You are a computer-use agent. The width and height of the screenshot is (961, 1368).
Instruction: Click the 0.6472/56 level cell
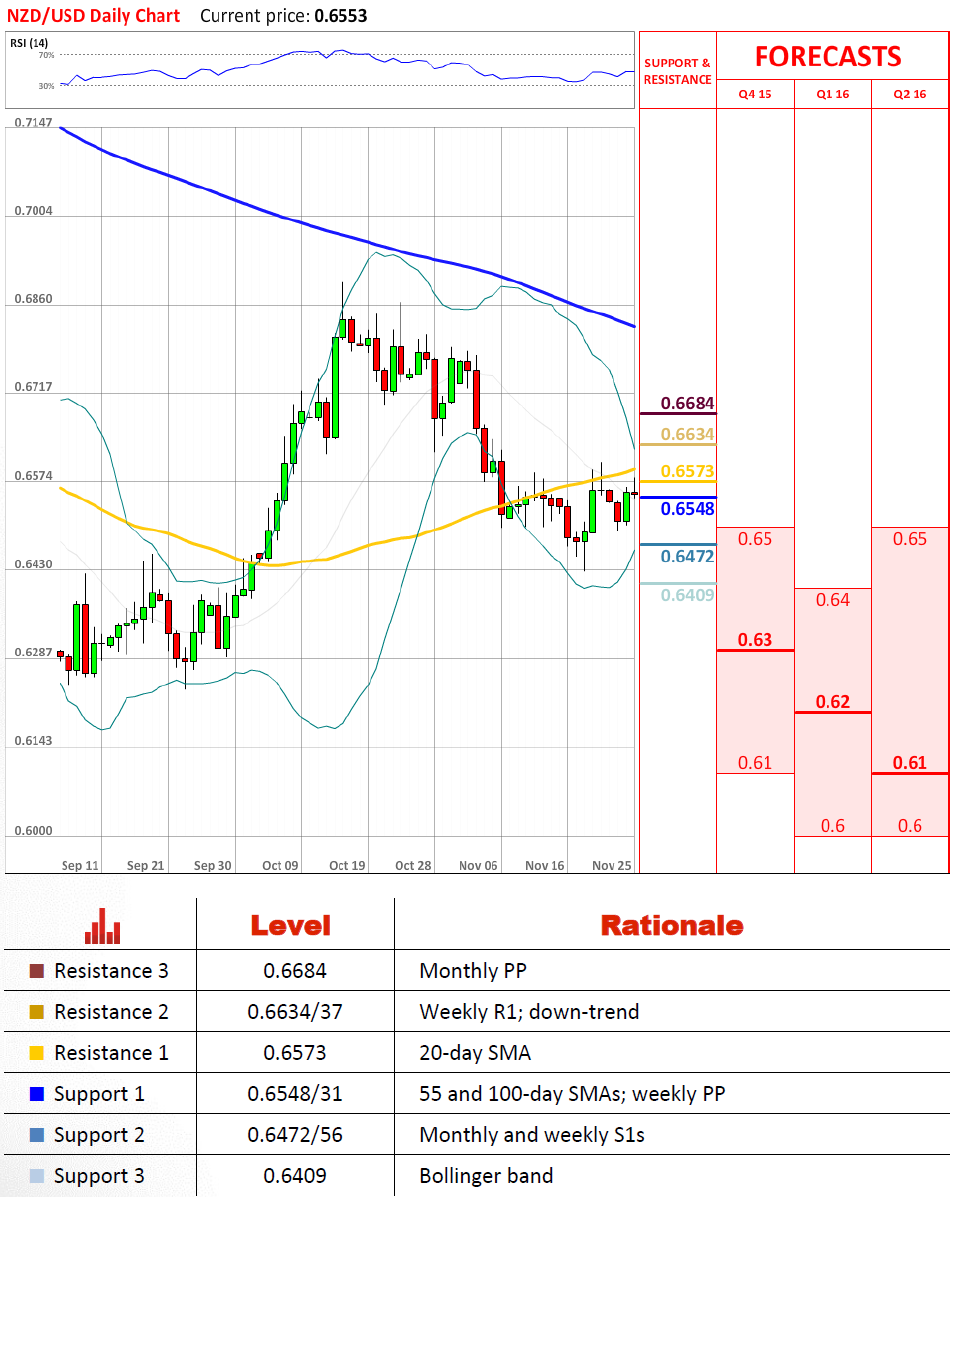coord(295,1135)
